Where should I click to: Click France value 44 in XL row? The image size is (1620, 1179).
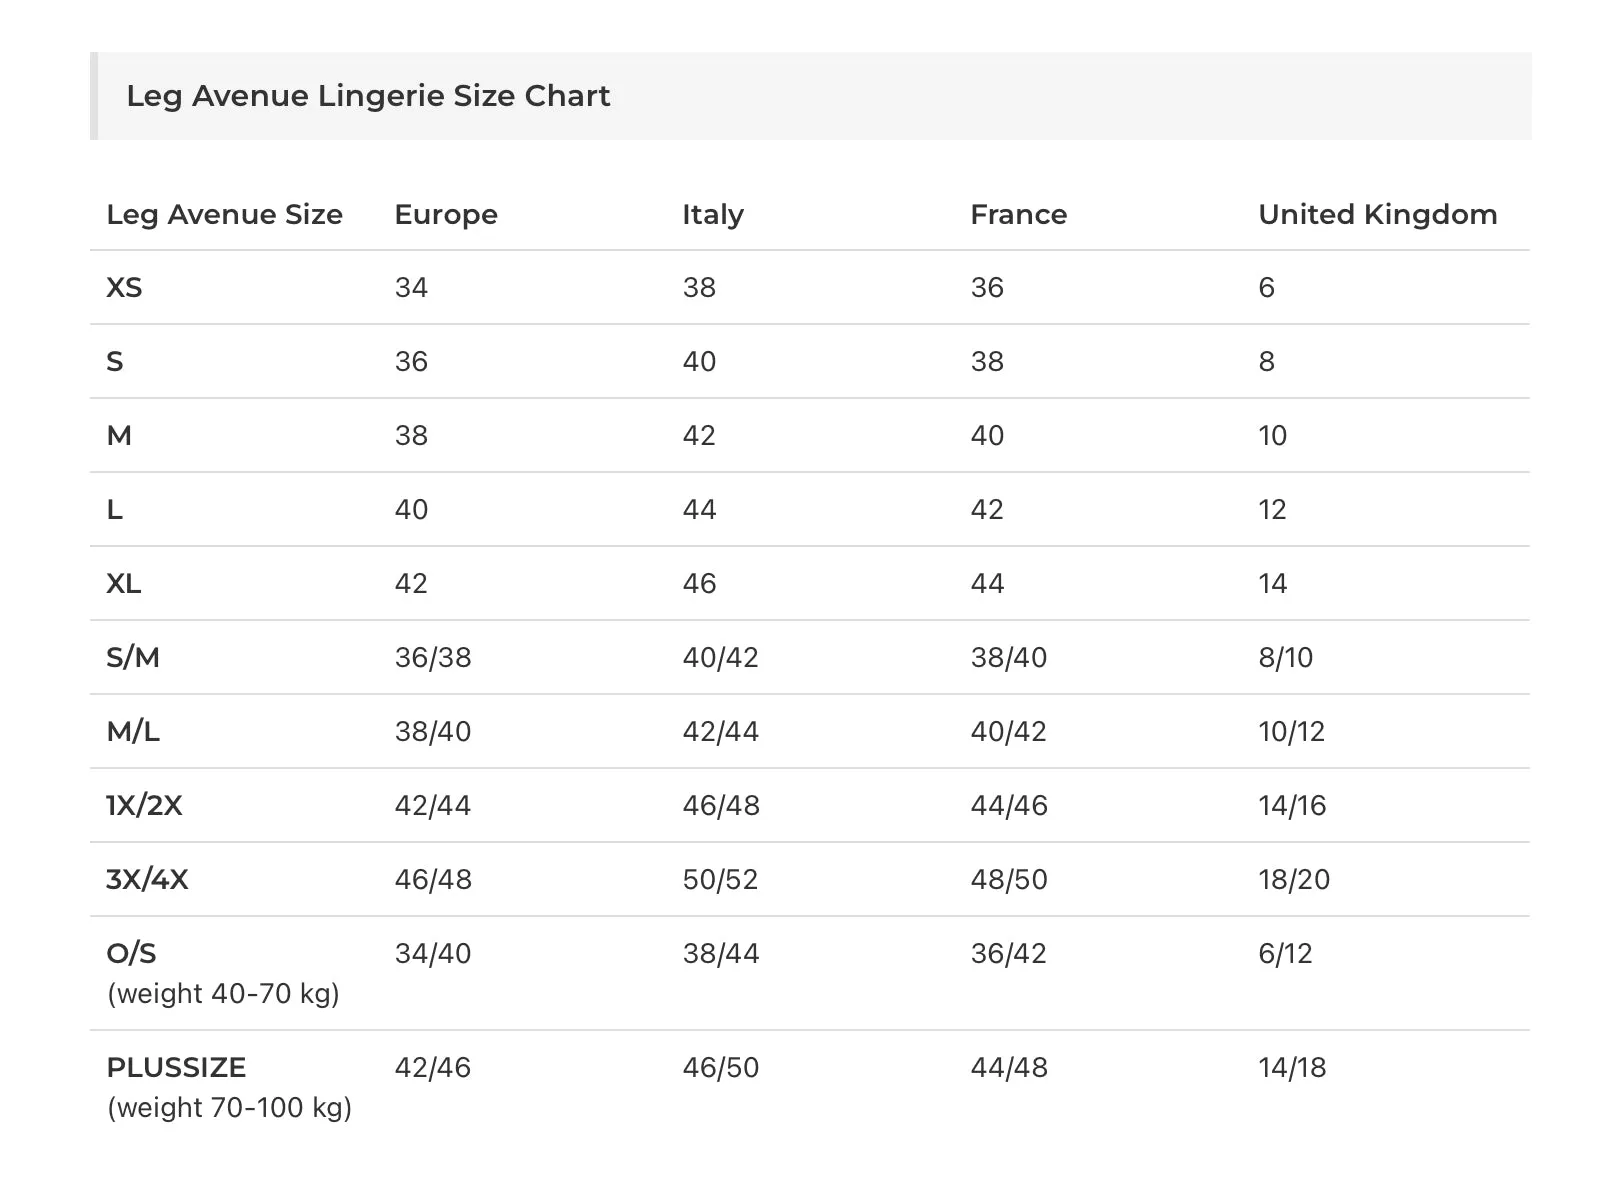point(987,584)
